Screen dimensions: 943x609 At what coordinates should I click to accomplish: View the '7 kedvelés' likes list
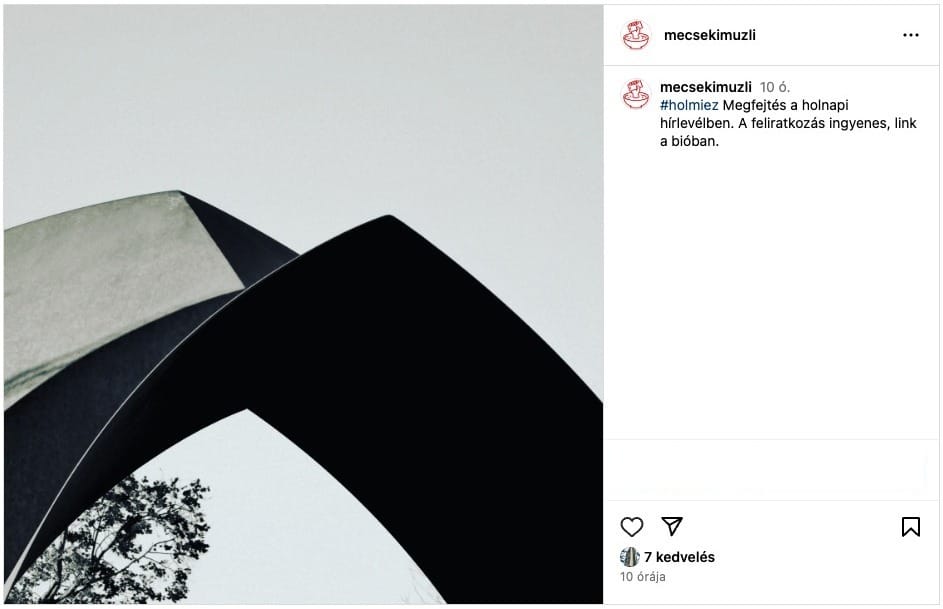[x=679, y=557]
